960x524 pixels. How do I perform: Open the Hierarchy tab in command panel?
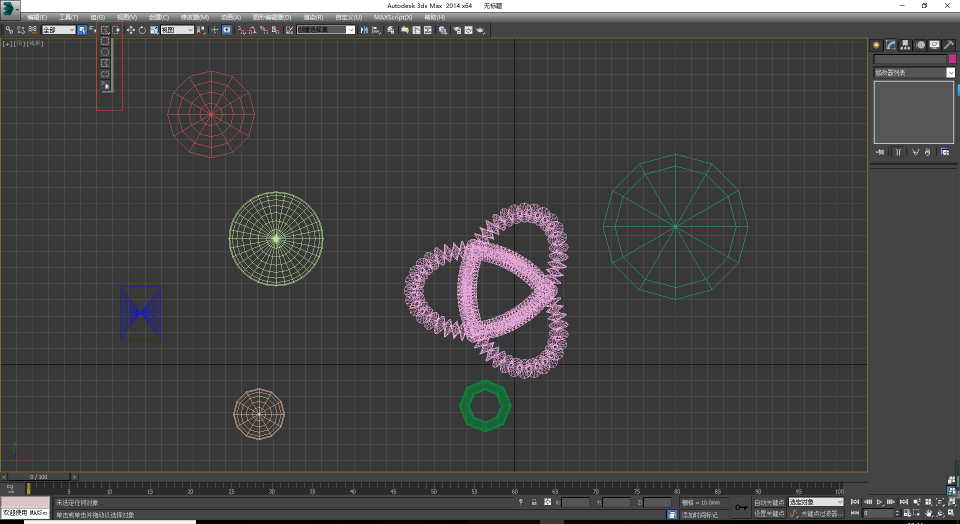point(905,45)
